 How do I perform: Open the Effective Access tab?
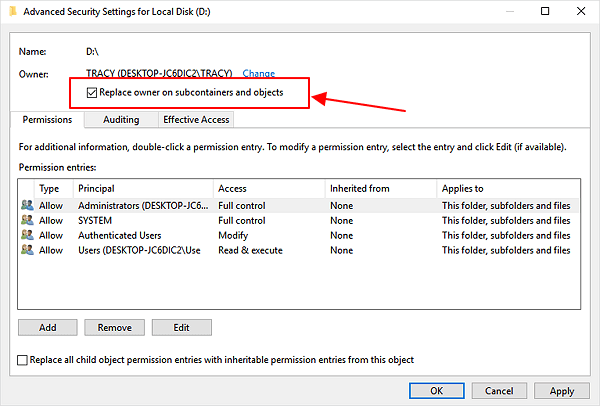(x=196, y=119)
